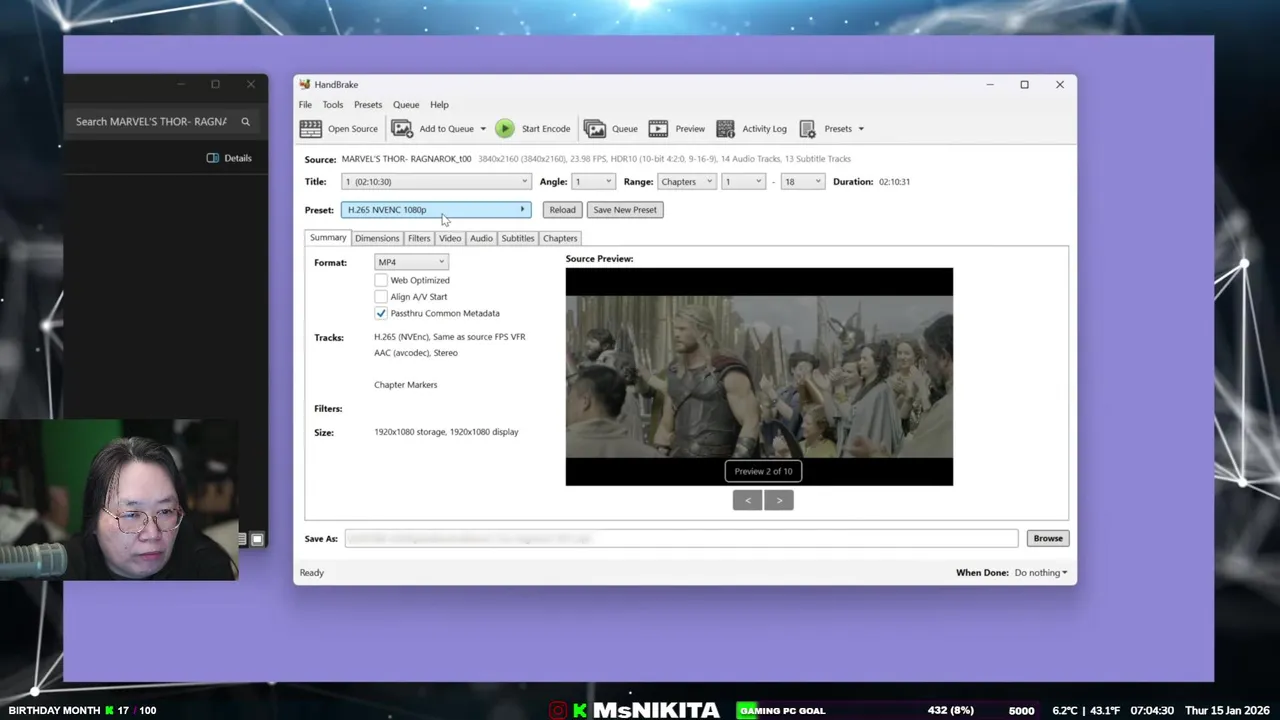Click view toggle icon at left window bottom
The image size is (1280, 720).
coord(257,540)
